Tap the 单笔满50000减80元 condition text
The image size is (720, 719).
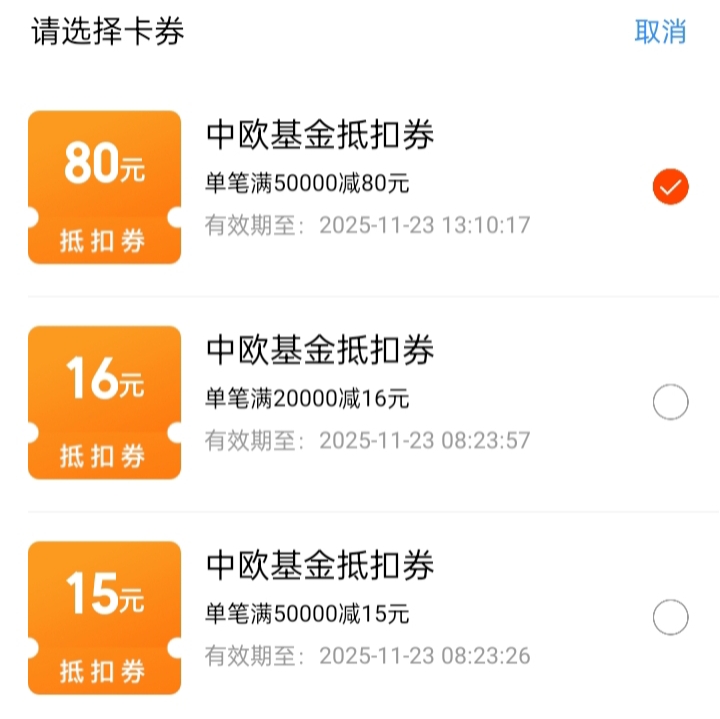pos(307,183)
